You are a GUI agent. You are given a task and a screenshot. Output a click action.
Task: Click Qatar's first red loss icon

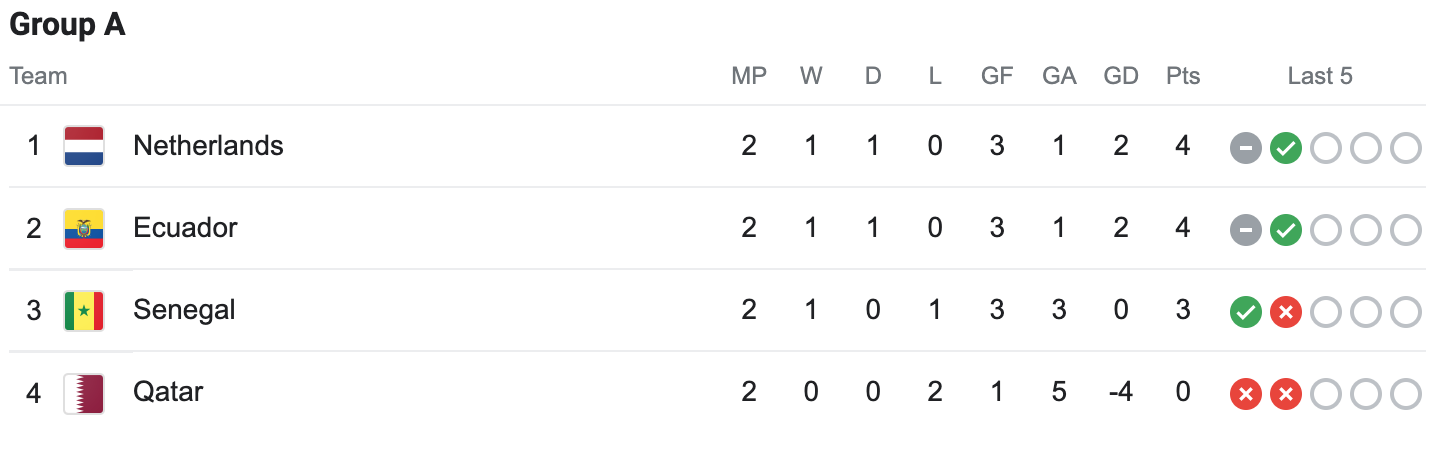coord(1245,394)
